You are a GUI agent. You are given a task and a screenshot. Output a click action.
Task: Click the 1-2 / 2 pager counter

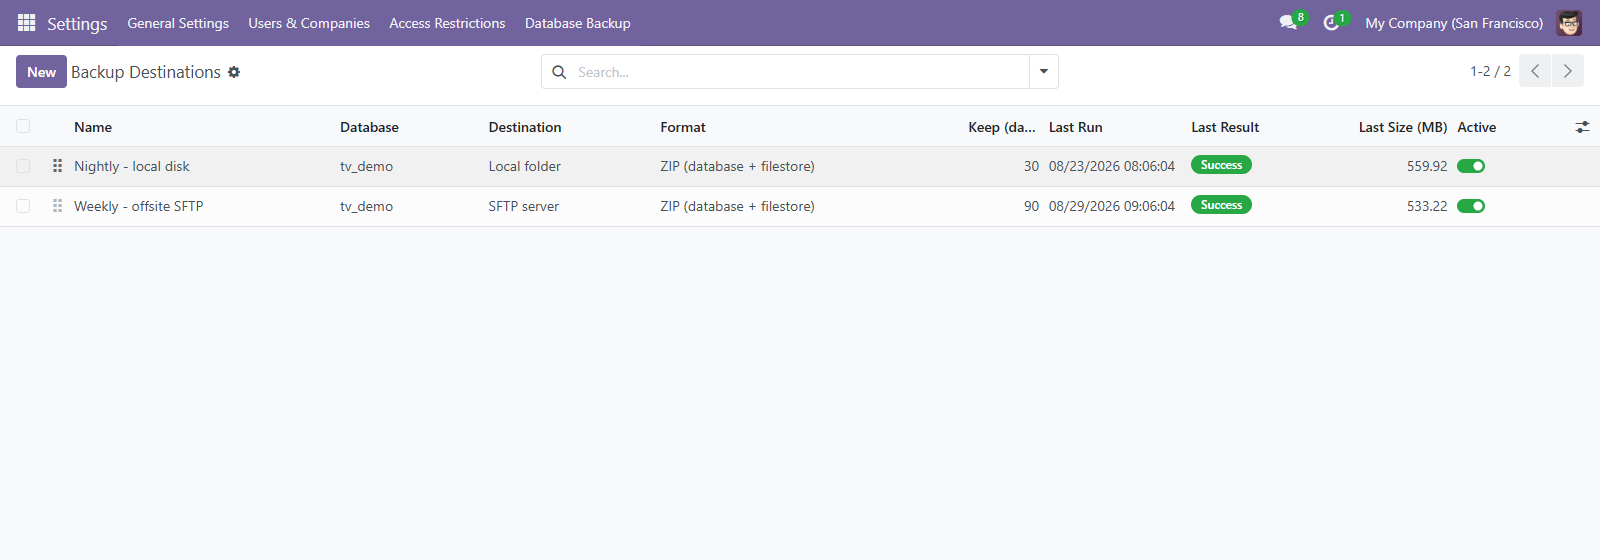(x=1490, y=71)
